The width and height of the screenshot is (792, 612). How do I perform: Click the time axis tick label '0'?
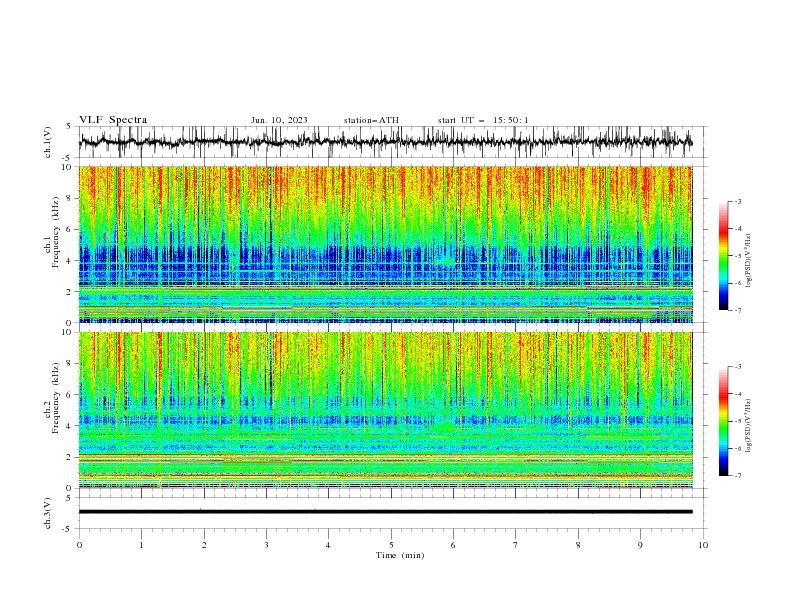[79, 545]
